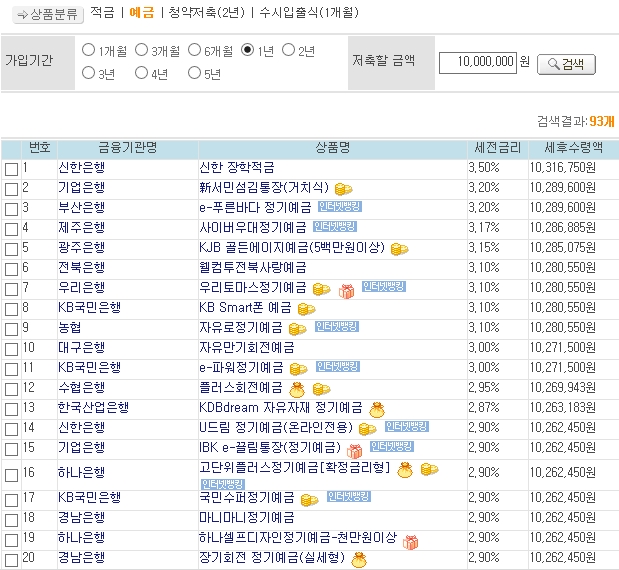Switch to the 수시입출식(1개월) category tab
This screenshot has height=570, width=619.
pyautogui.click(x=309, y=12)
